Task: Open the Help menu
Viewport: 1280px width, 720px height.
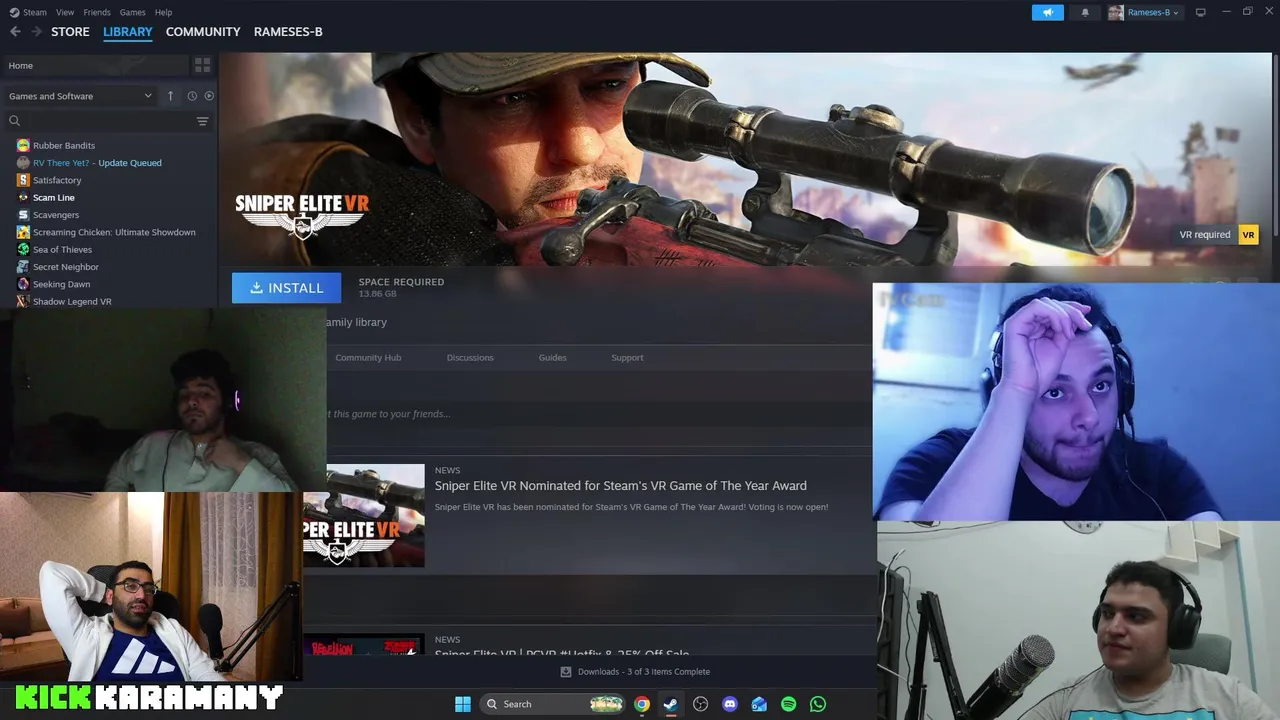Action: point(164,12)
